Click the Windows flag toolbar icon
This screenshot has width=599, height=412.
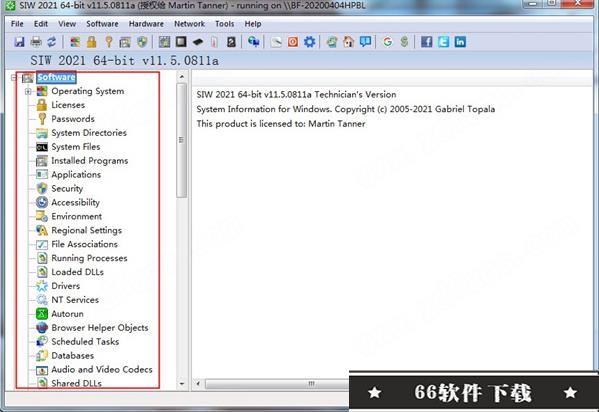pyautogui.click(x=75, y=42)
